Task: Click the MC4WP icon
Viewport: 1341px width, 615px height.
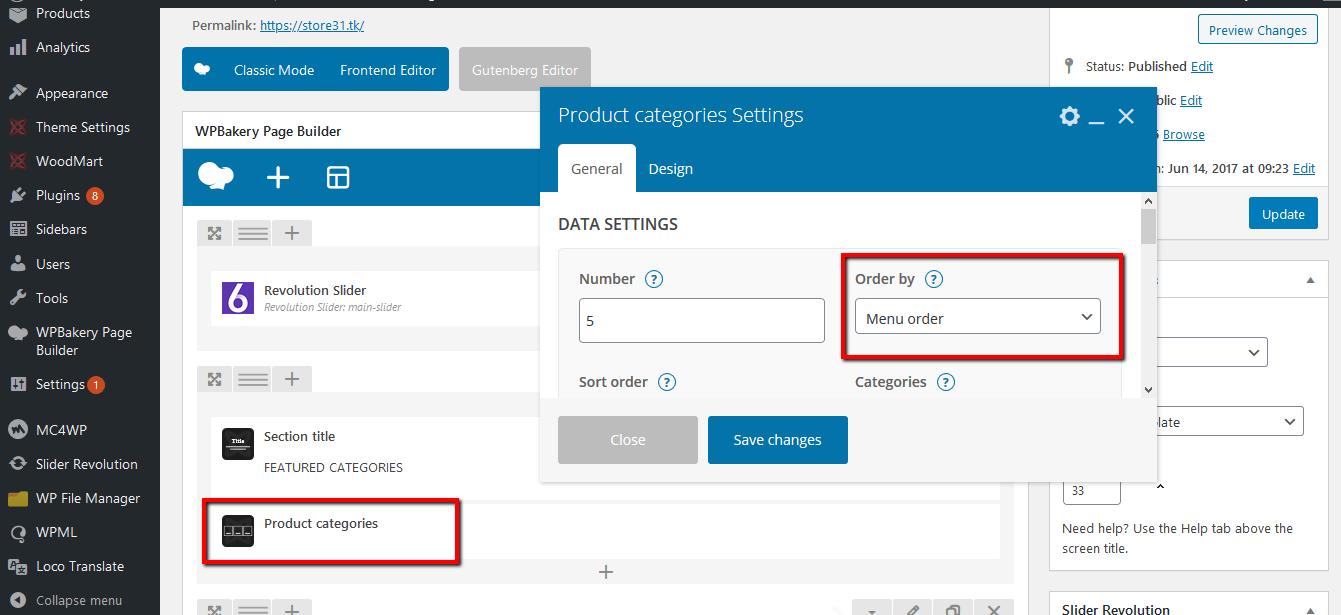Action: [x=18, y=430]
